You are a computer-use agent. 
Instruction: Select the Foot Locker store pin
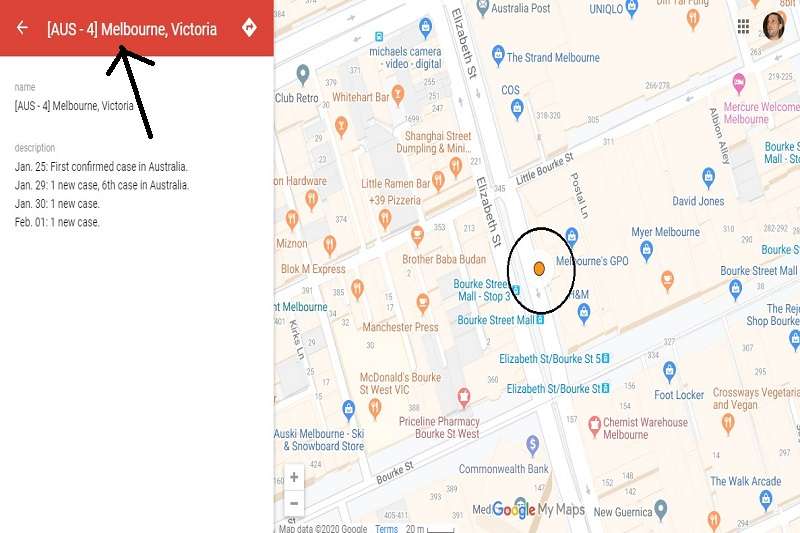669,372
